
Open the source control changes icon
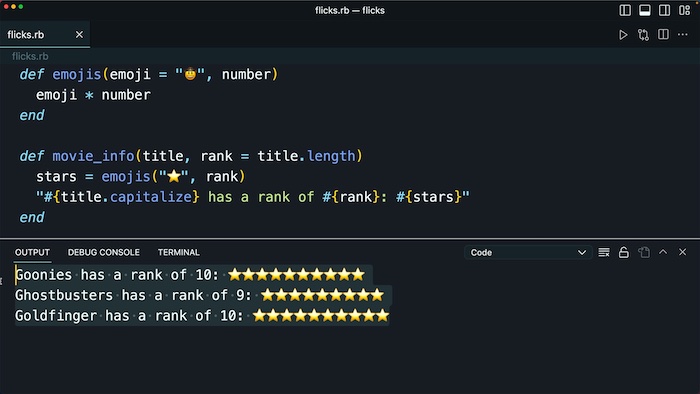pyautogui.click(x=643, y=35)
